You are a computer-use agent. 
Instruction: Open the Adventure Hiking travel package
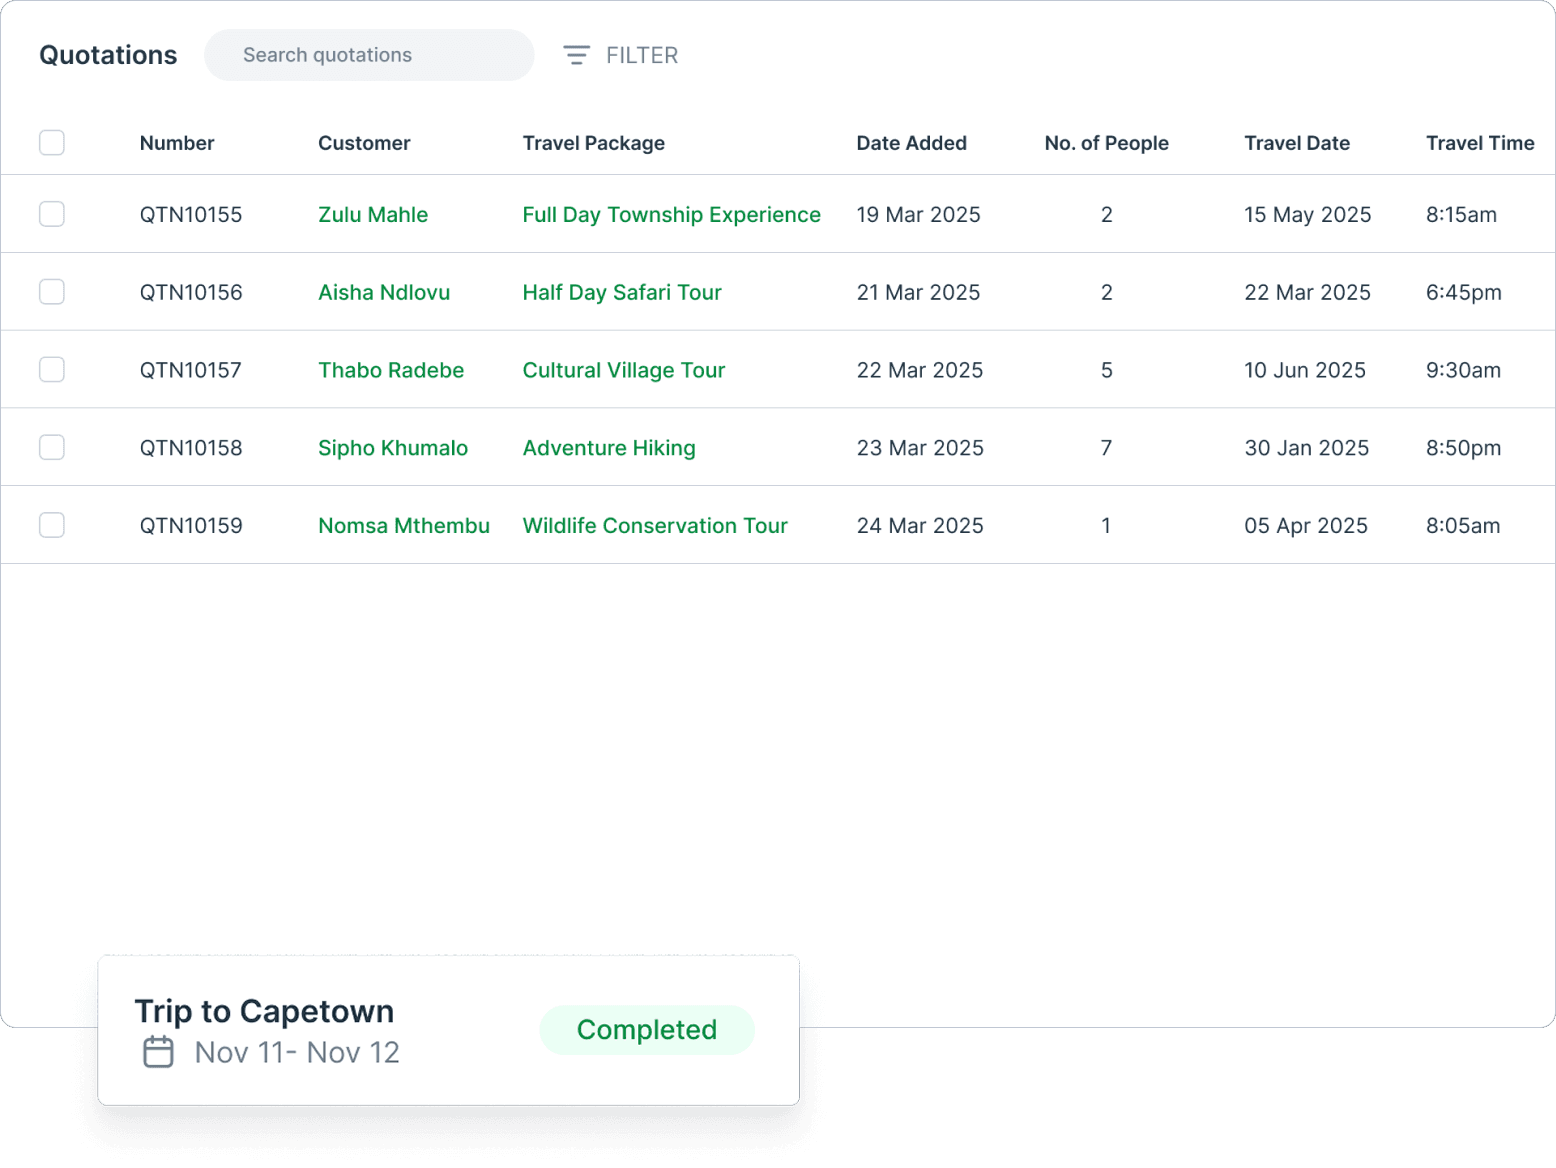coord(608,447)
